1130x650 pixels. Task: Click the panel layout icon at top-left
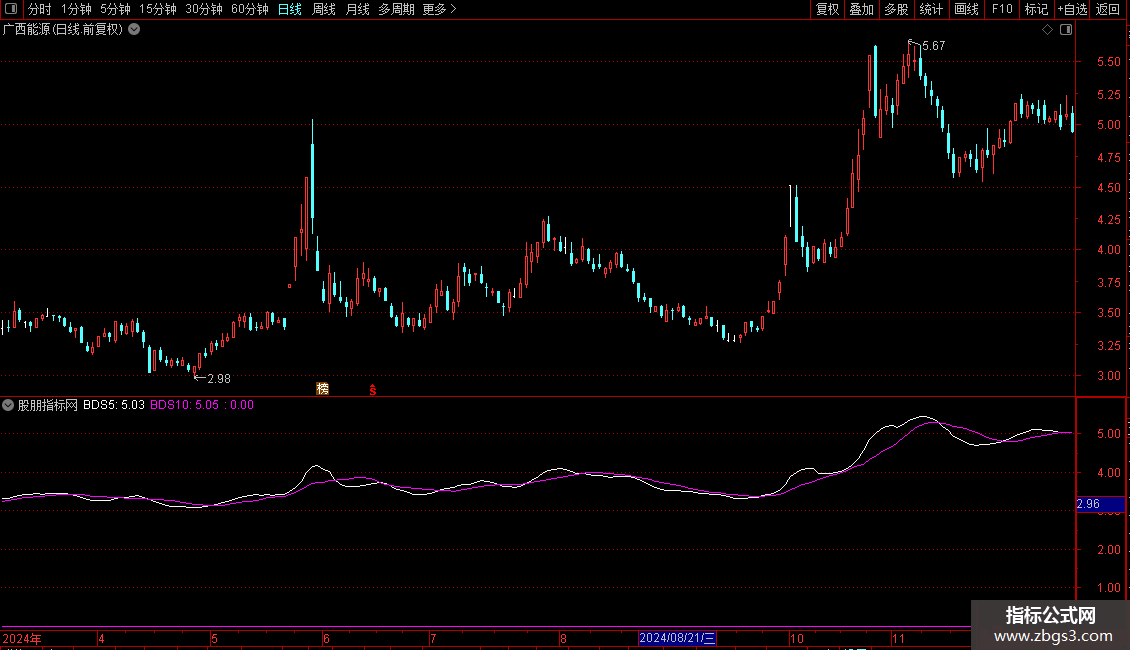(x=11, y=9)
